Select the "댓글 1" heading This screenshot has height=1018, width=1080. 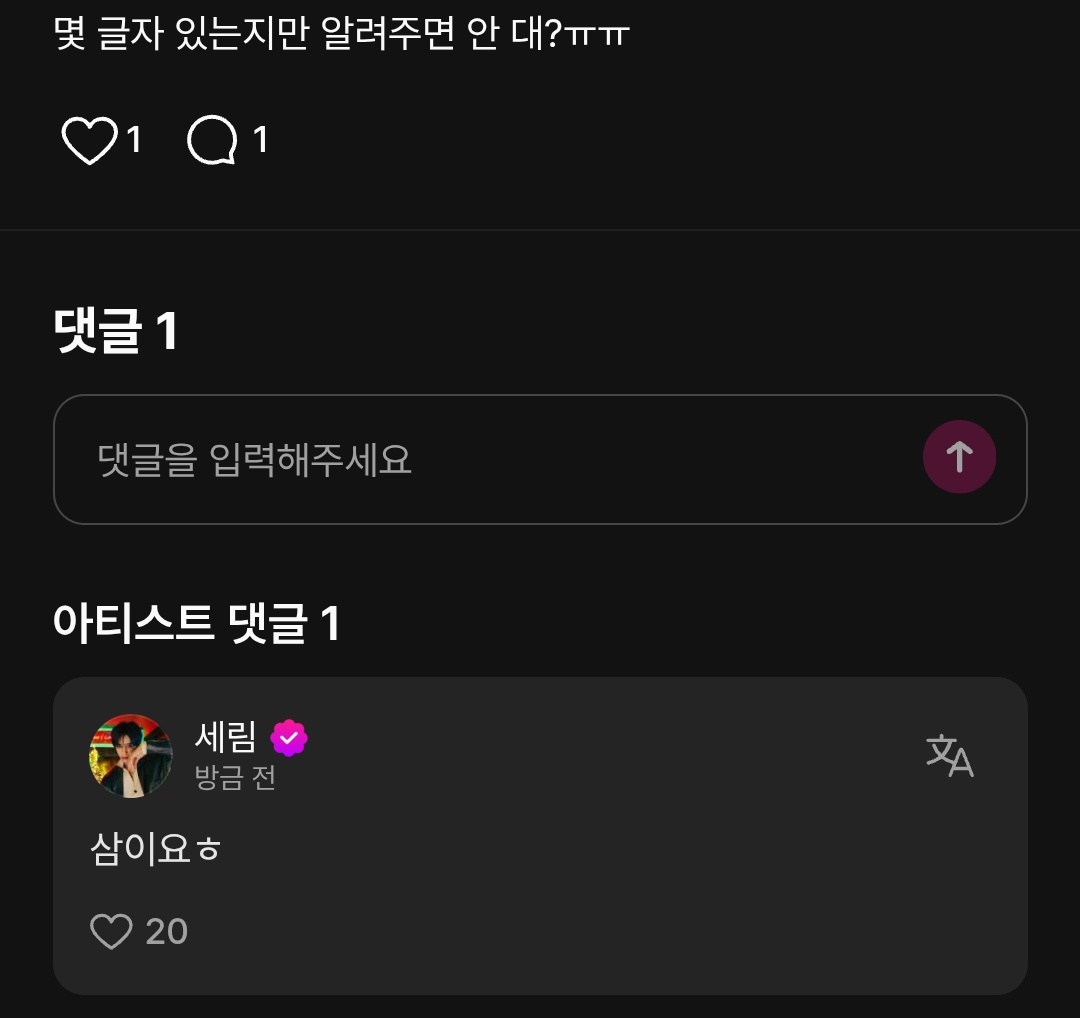(116, 331)
